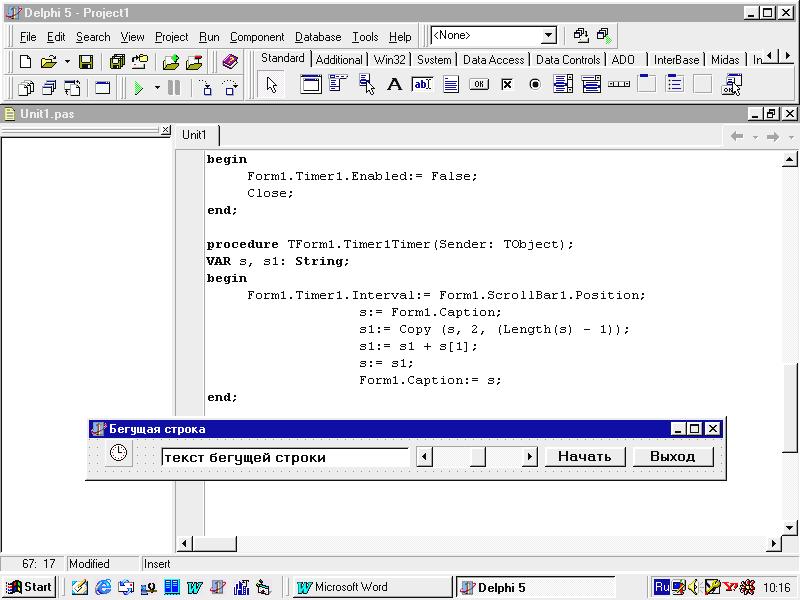Click the New Form toolbar icon
This screenshot has height=600, width=800.
103,88
